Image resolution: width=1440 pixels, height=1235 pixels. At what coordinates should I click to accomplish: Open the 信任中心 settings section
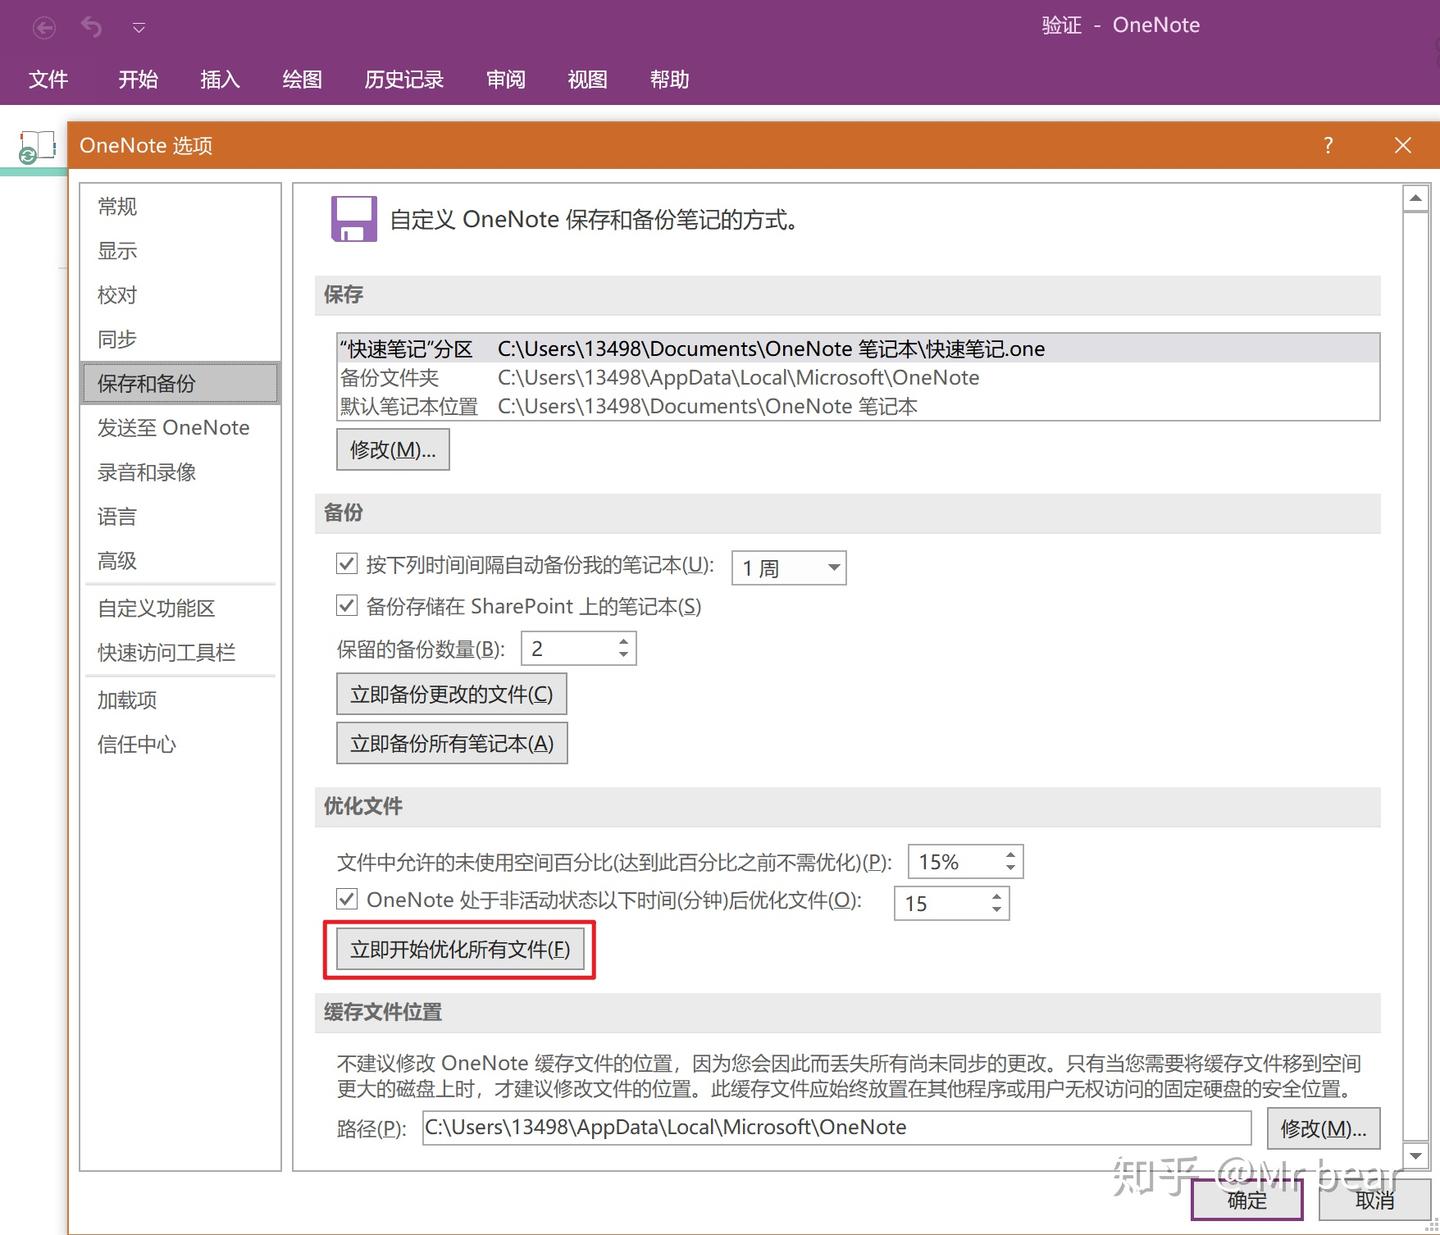pyautogui.click(x=135, y=744)
